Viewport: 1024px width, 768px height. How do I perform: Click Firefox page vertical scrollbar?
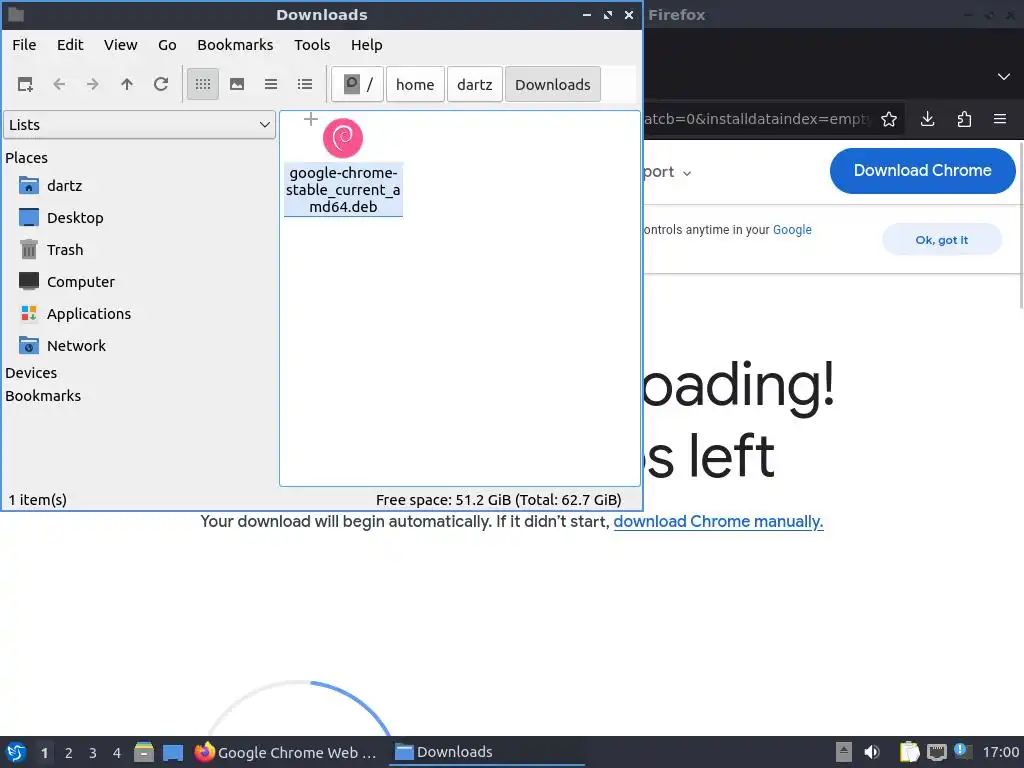[x=1021, y=225]
